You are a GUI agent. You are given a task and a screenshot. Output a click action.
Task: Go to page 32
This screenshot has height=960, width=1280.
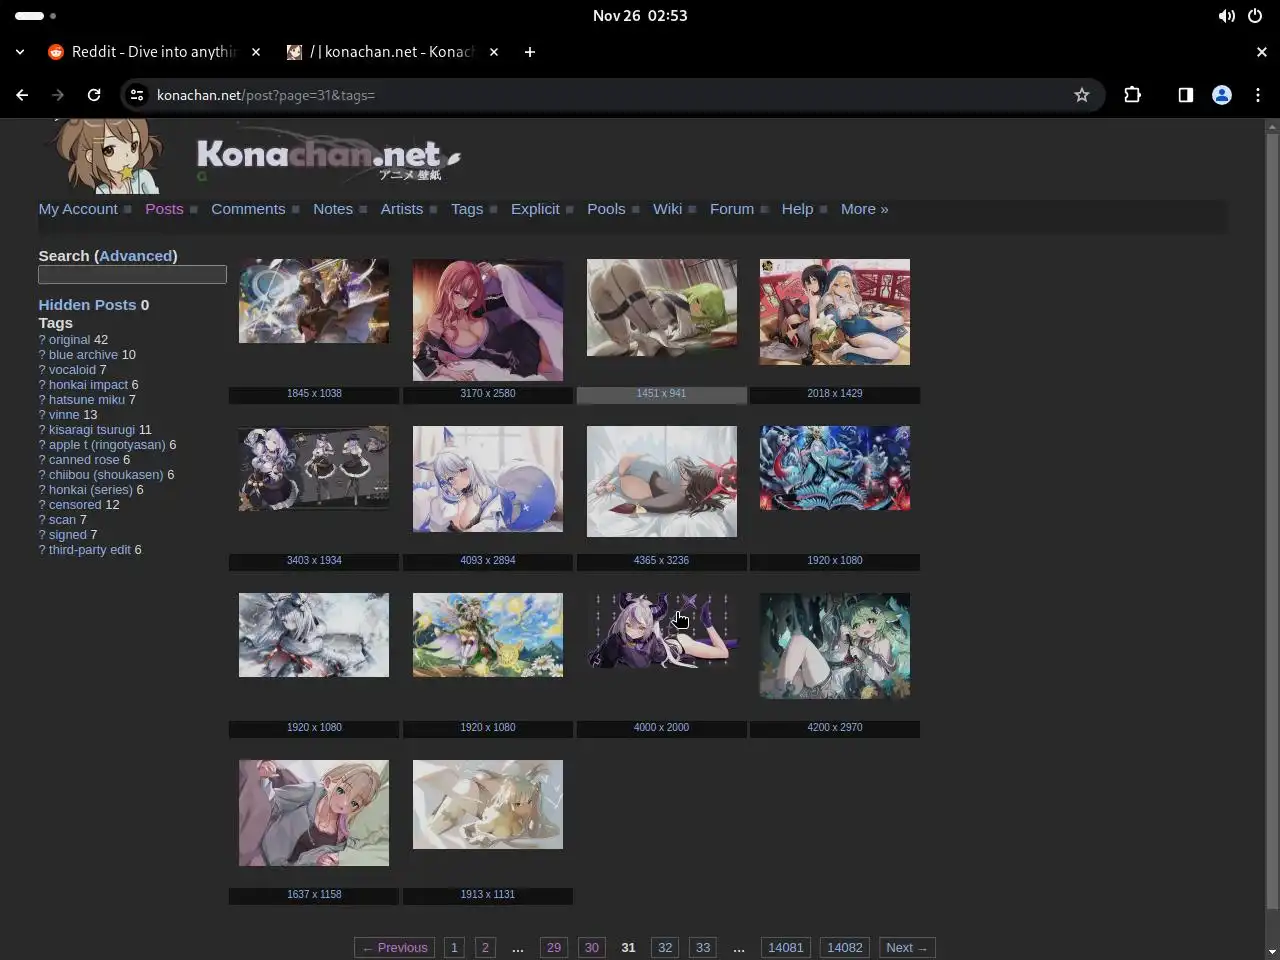click(x=665, y=948)
